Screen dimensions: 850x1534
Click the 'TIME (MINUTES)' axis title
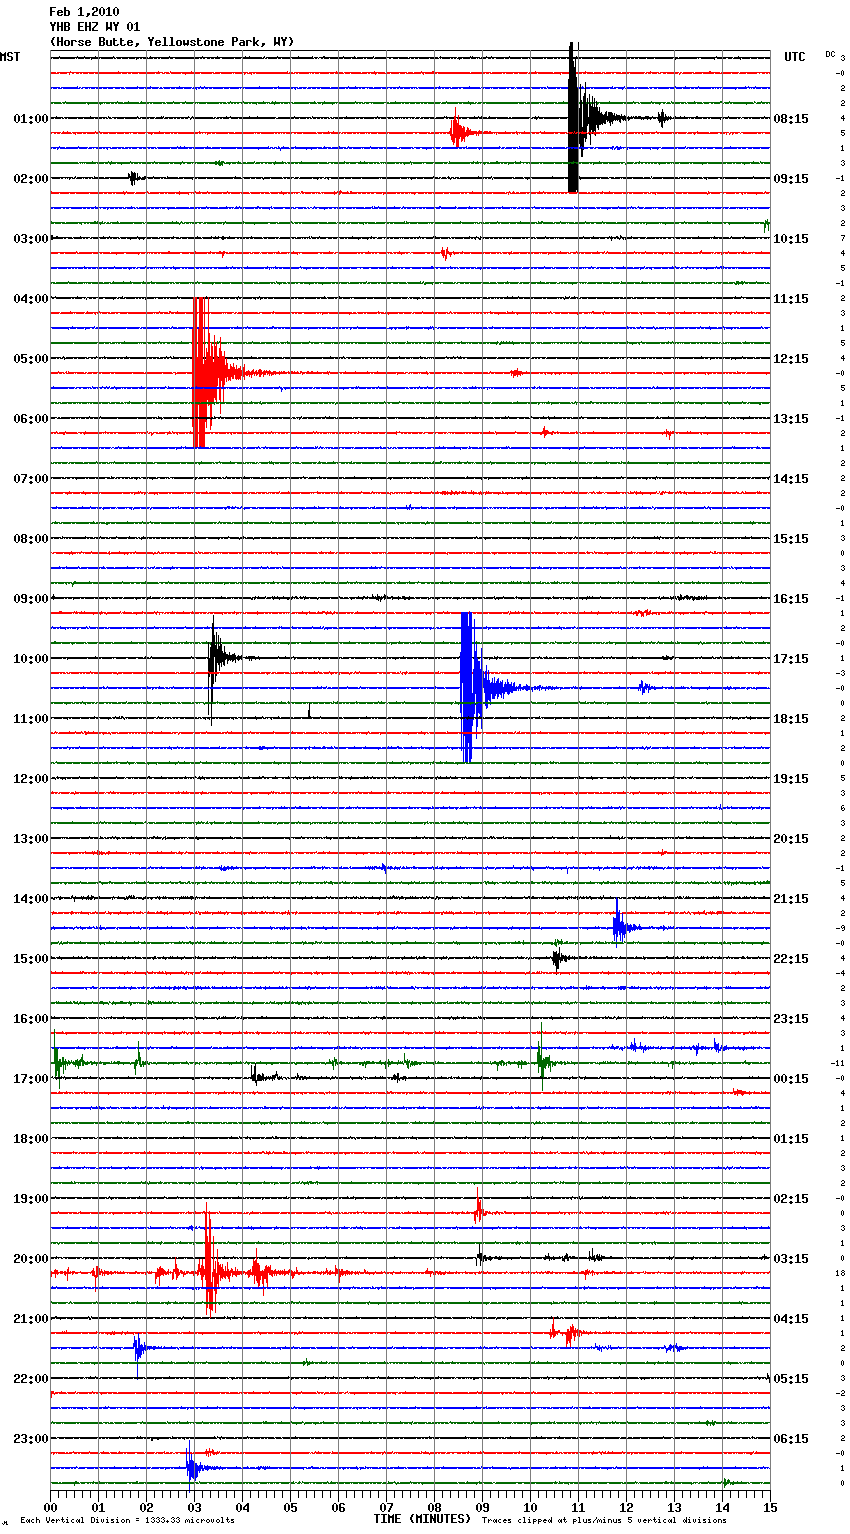click(422, 1519)
